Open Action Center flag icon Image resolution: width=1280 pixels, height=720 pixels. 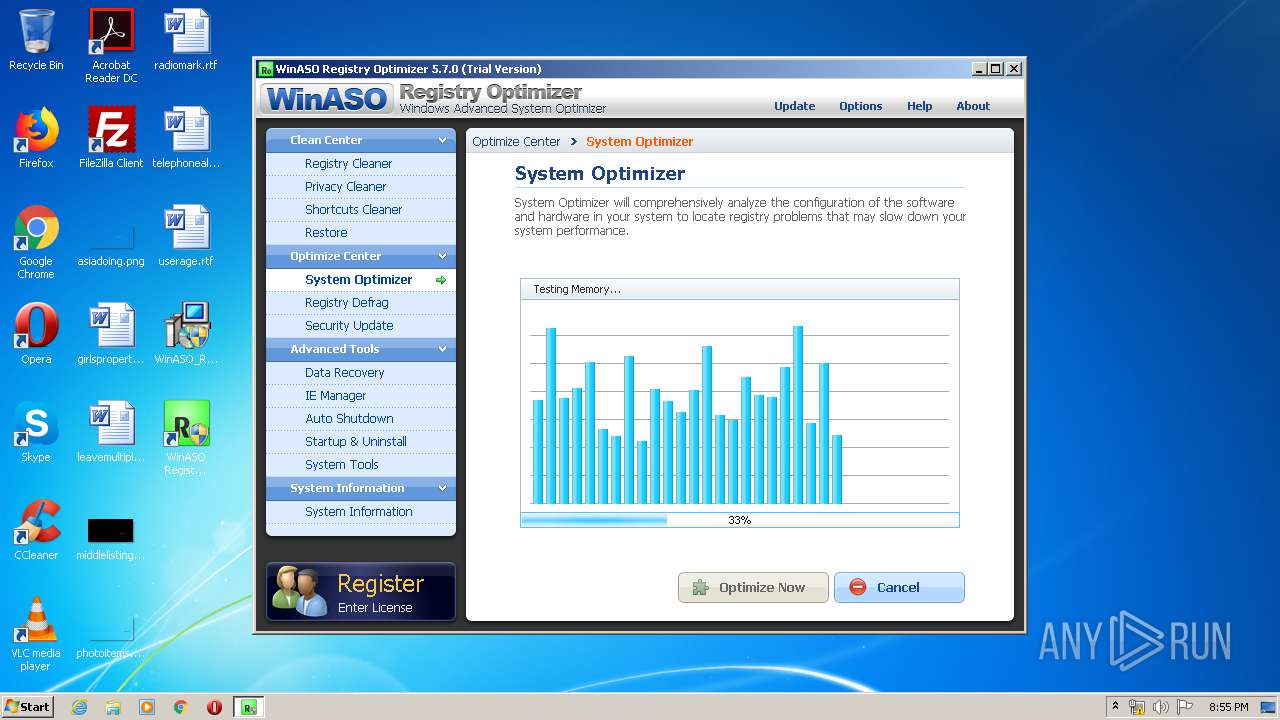1184,707
